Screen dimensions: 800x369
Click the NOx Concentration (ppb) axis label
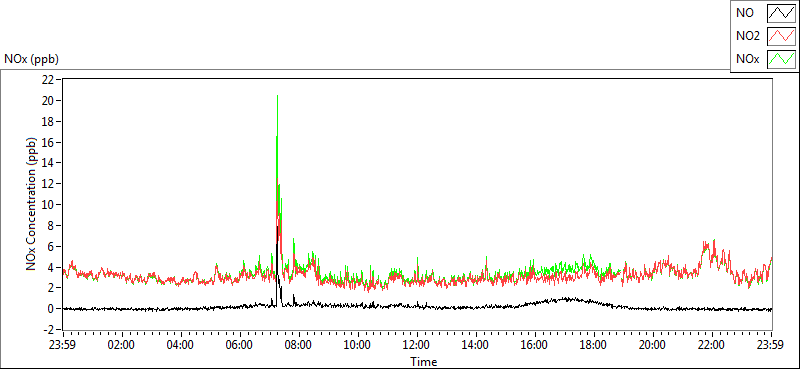click(x=32, y=203)
